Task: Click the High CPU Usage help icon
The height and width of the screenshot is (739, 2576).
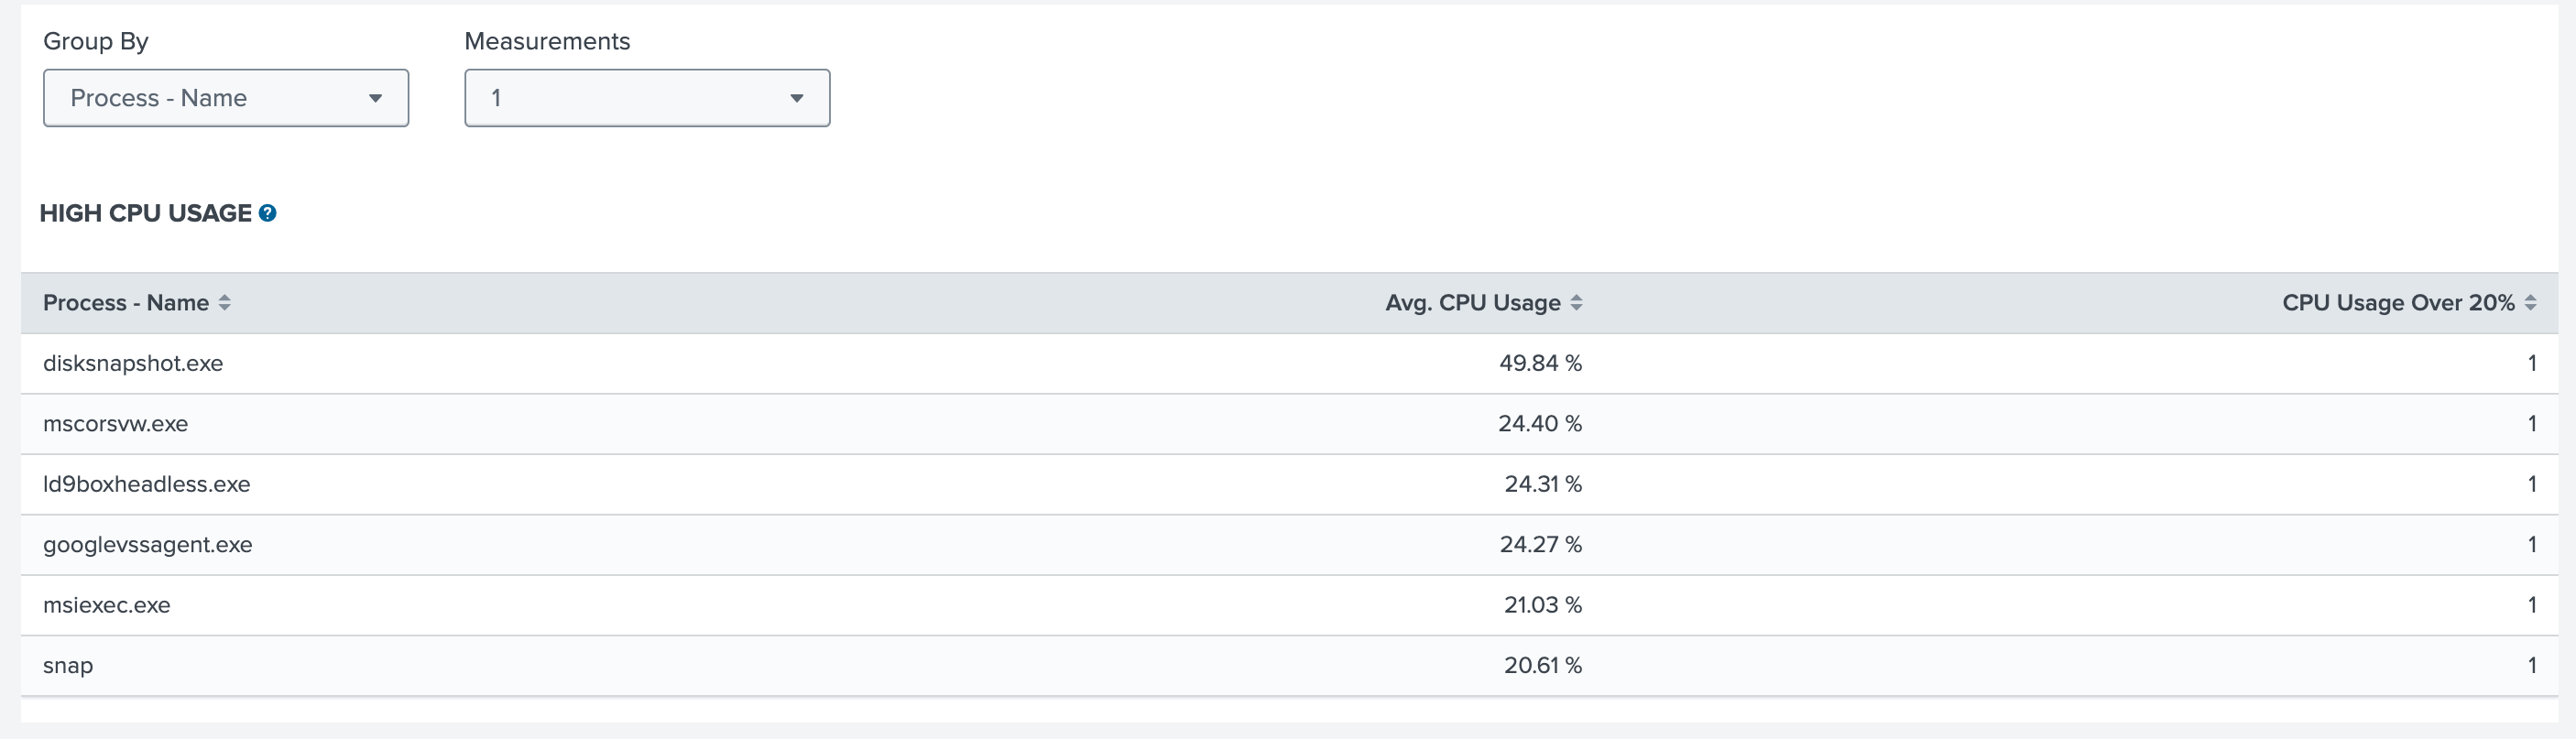Action: click(267, 213)
